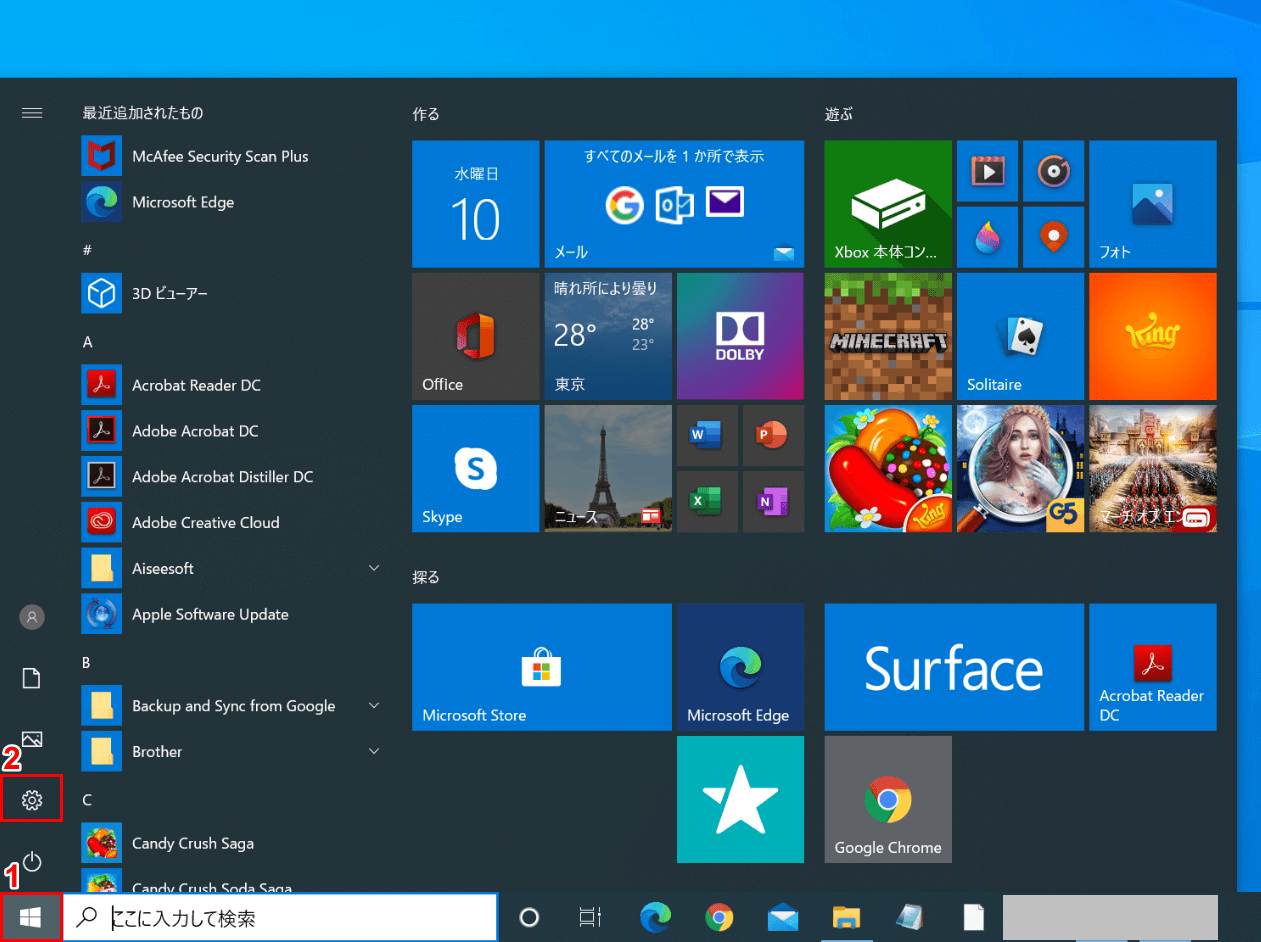Viewport: 1261px width, 942px height.
Task: Open the マーチ オブ エンパイア tile
Action: [x=1153, y=468]
